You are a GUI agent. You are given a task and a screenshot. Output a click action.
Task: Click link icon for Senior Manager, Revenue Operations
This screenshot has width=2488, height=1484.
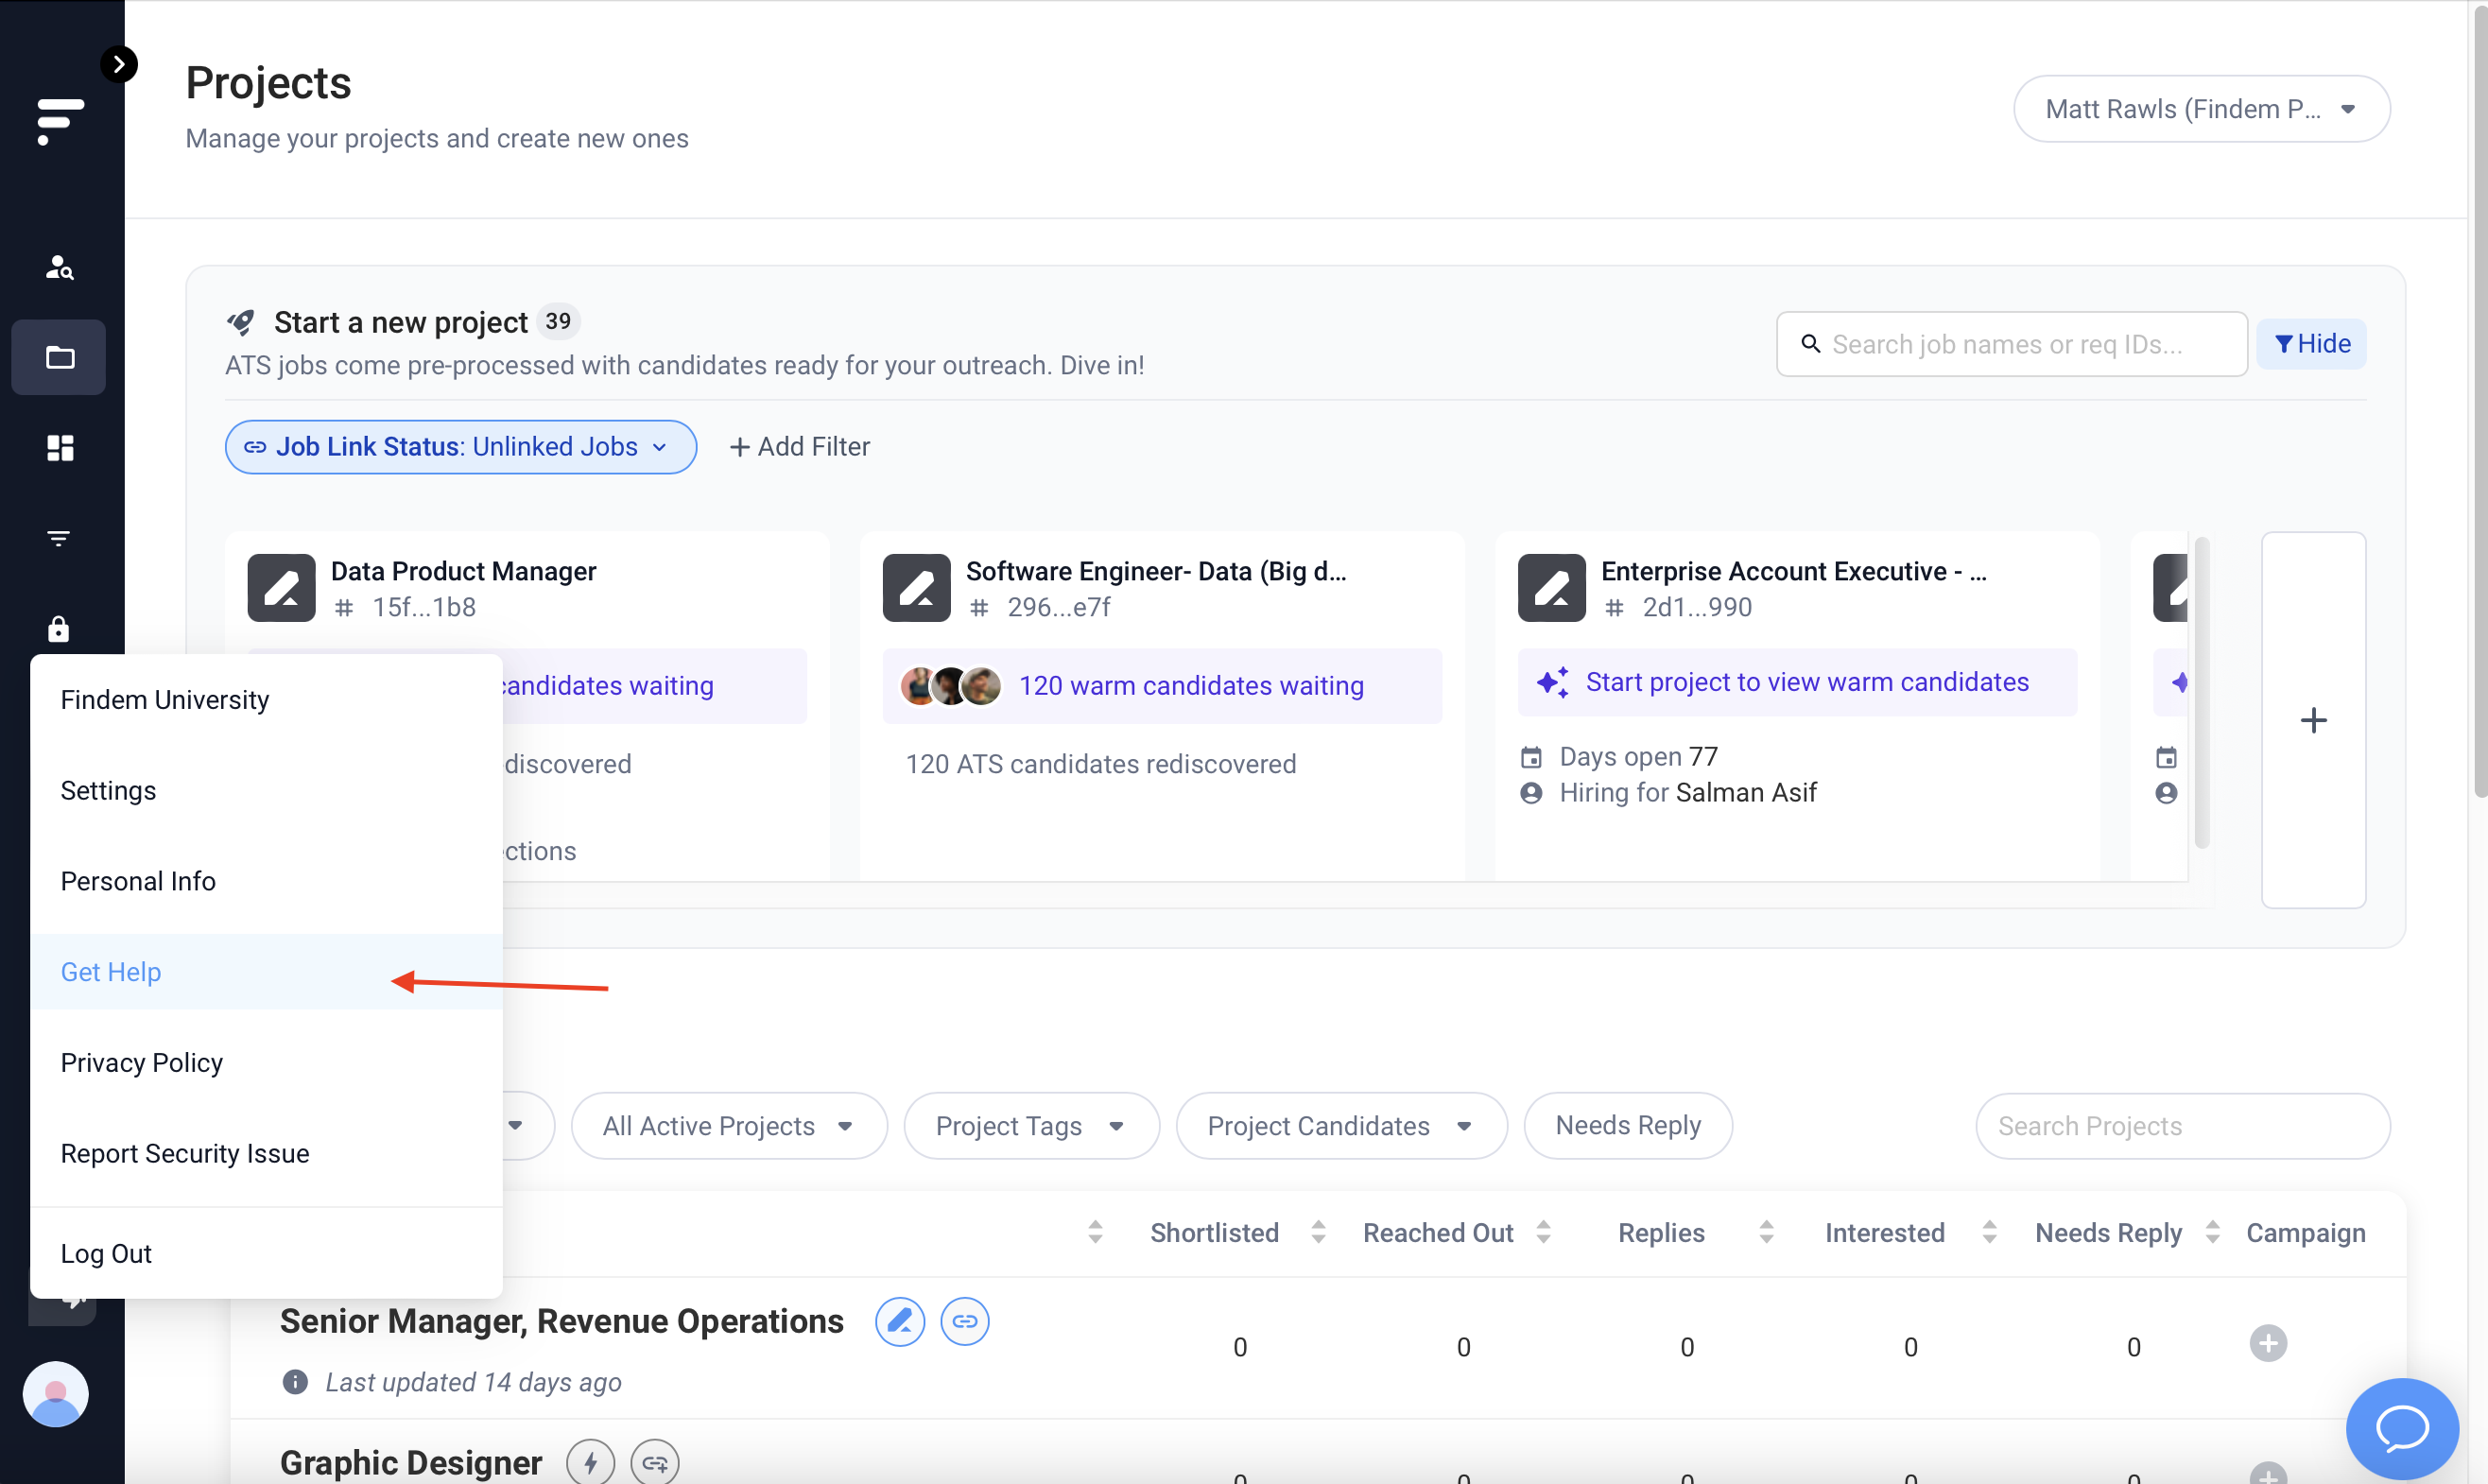tap(965, 1321)
